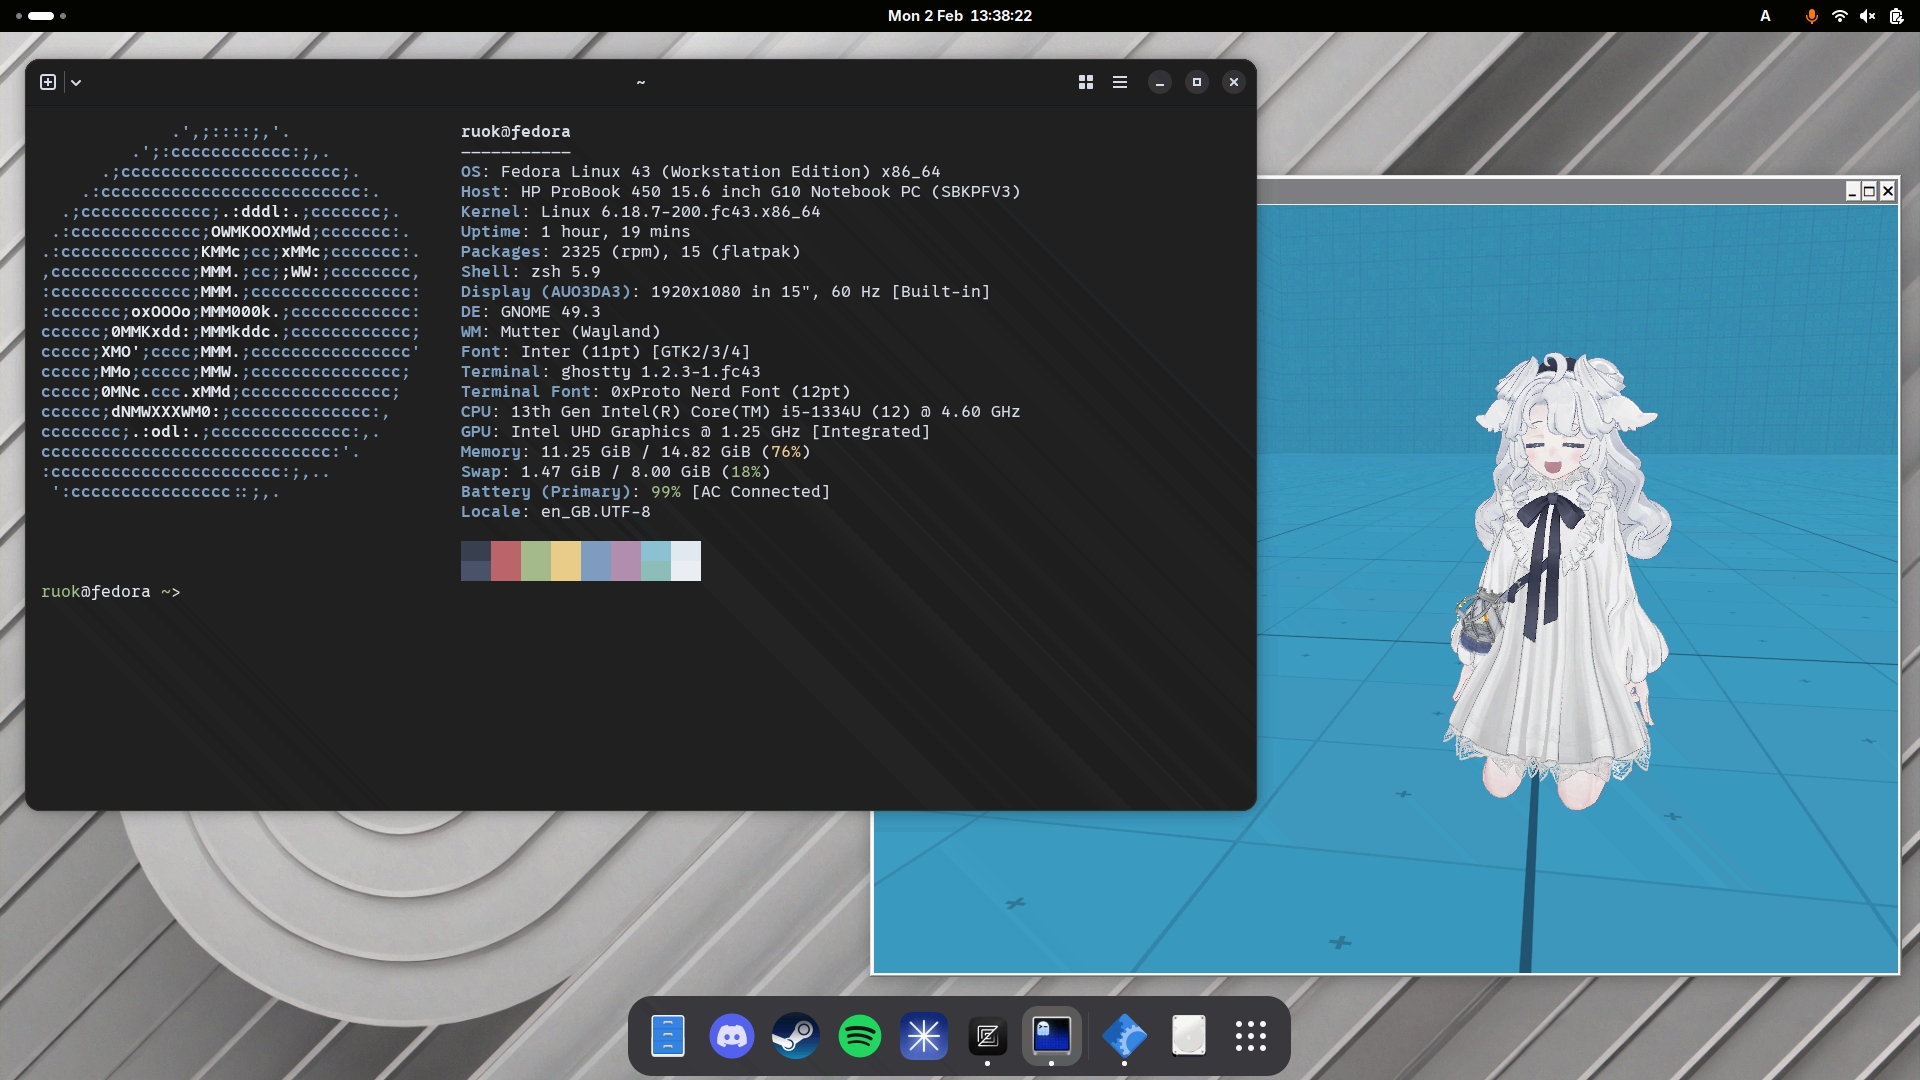Image resolution: width=1920 pixels, height=1080 pixels.
Task: Open Spotify from the dock
Action: tap(859, 1036)
